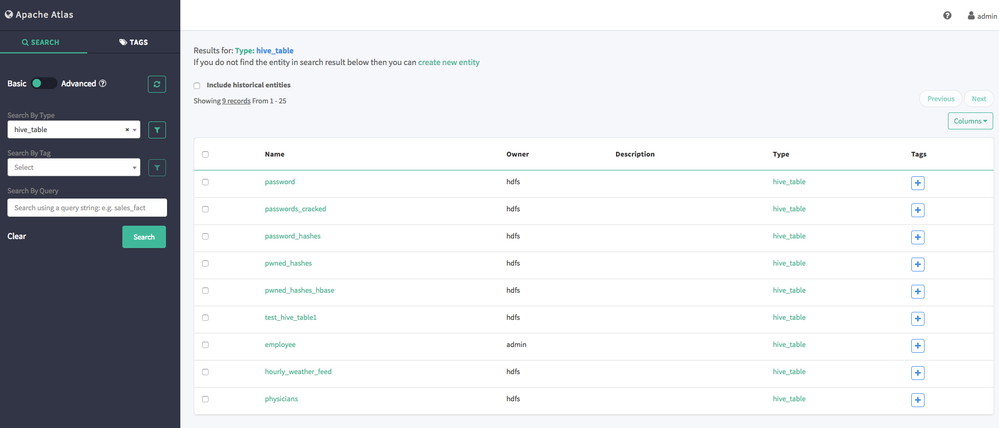Add tag to pwned_hashes_hbase row
The height and width of the screenshot is (428, 999).
coord(917,292)
